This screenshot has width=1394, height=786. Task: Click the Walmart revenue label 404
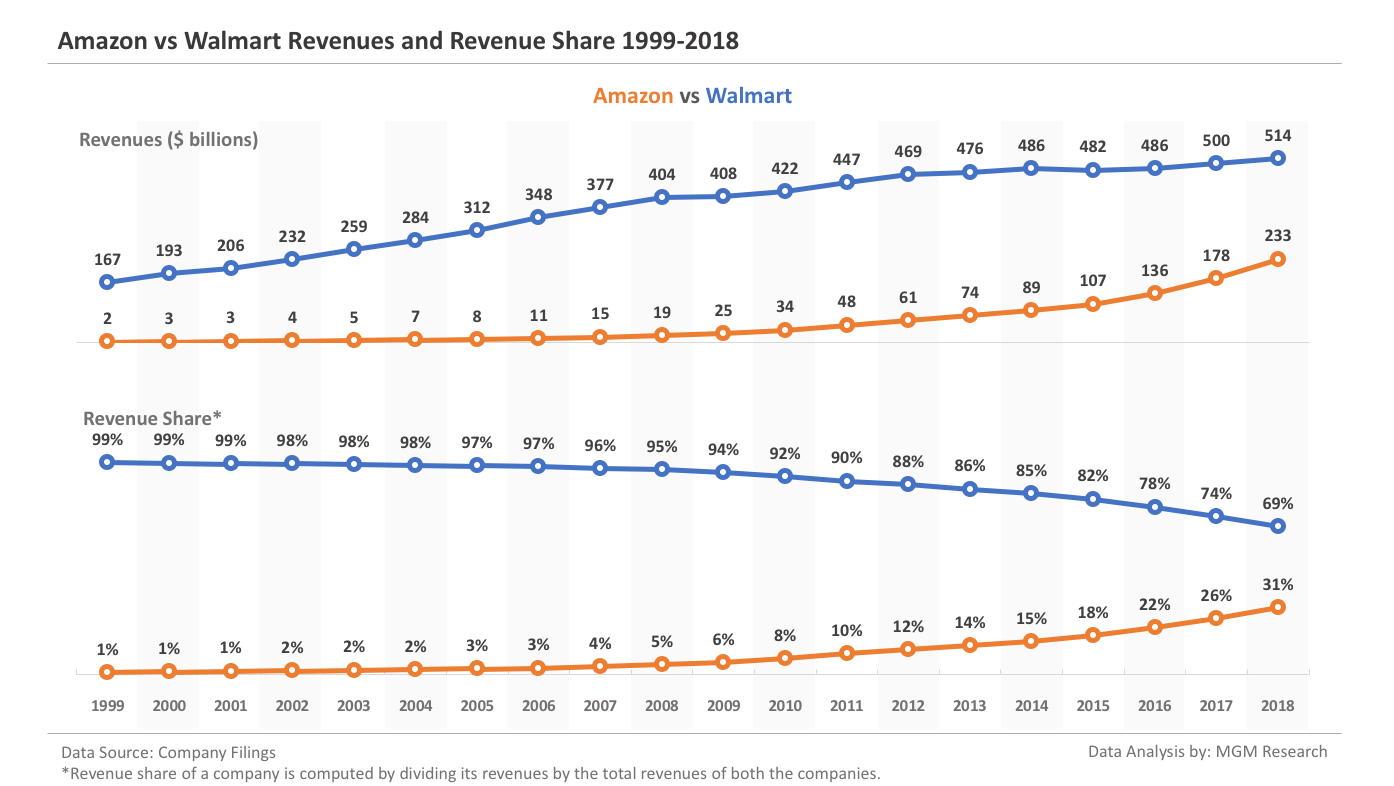[662, 174]
